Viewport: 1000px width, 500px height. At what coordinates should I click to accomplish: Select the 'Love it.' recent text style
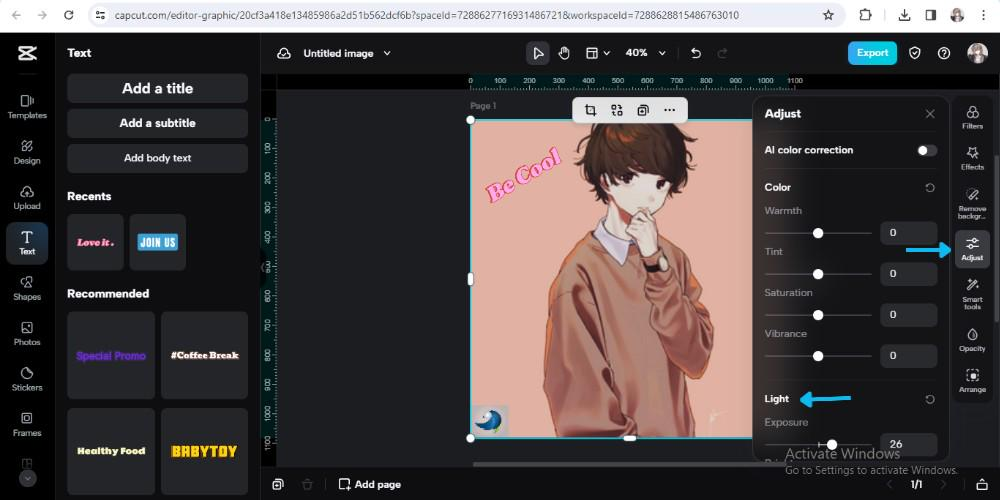pyautogui.click(x=96, y=242)
